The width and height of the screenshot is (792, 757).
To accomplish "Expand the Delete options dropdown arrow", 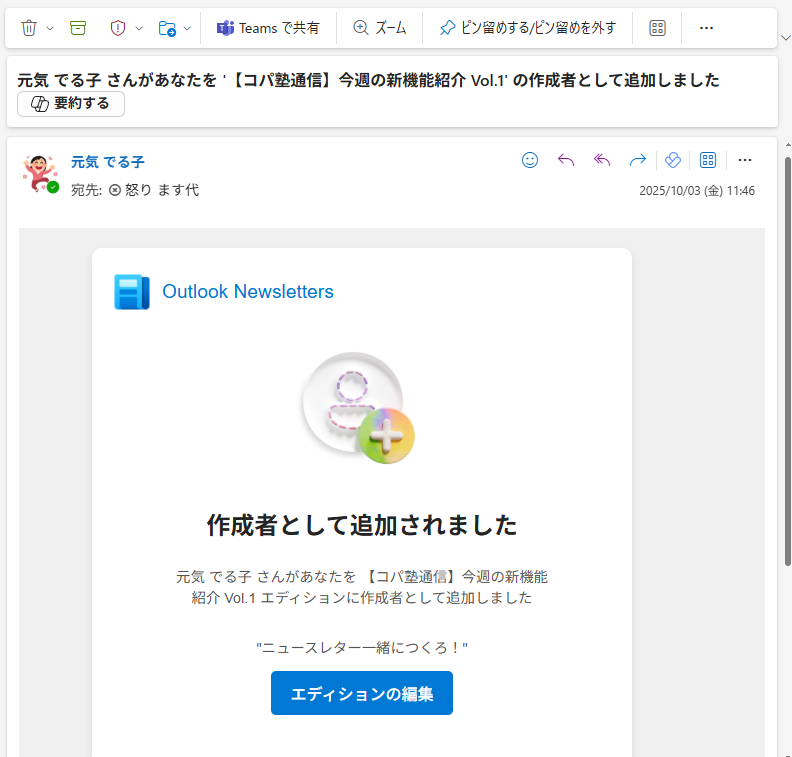I will click(x=50, y=28).
